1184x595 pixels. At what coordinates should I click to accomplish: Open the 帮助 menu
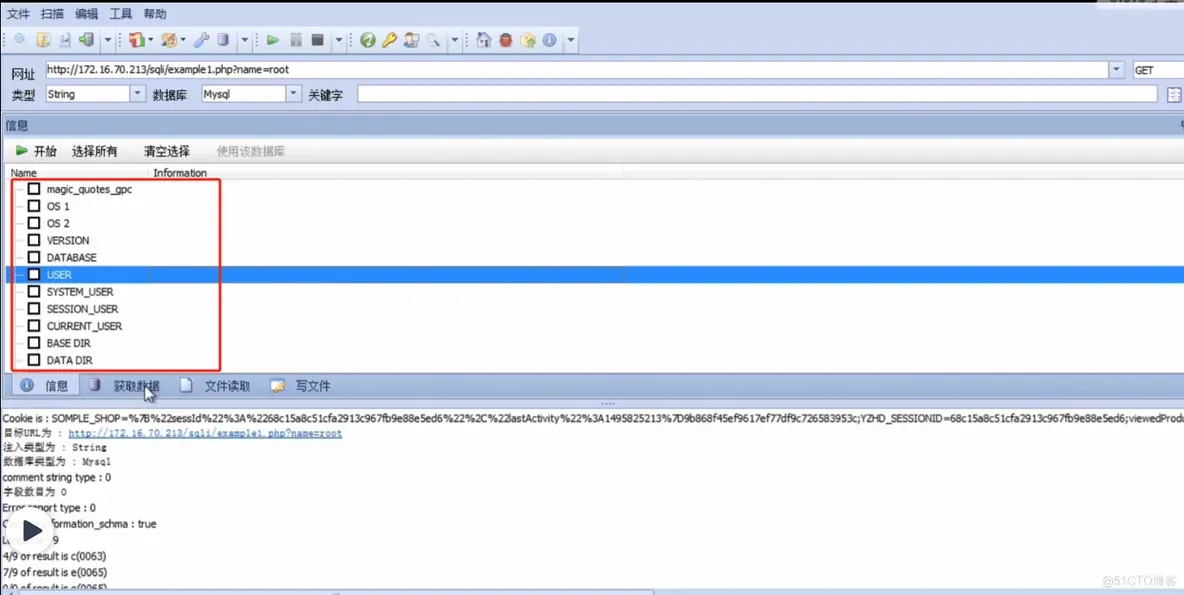pos(155,14)
